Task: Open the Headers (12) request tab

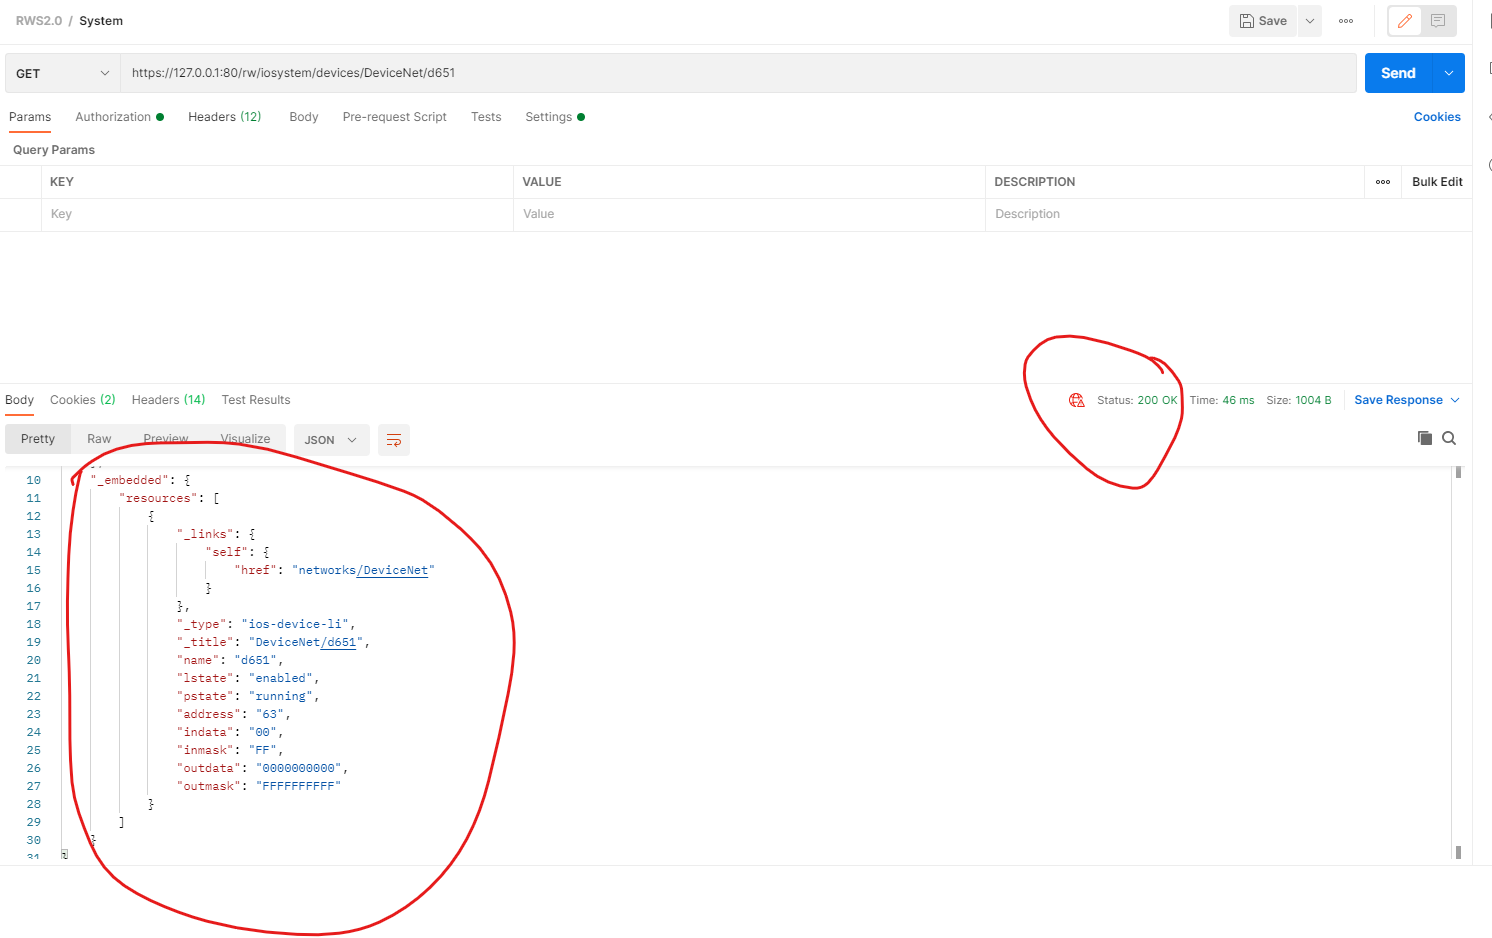Action: 225,117
